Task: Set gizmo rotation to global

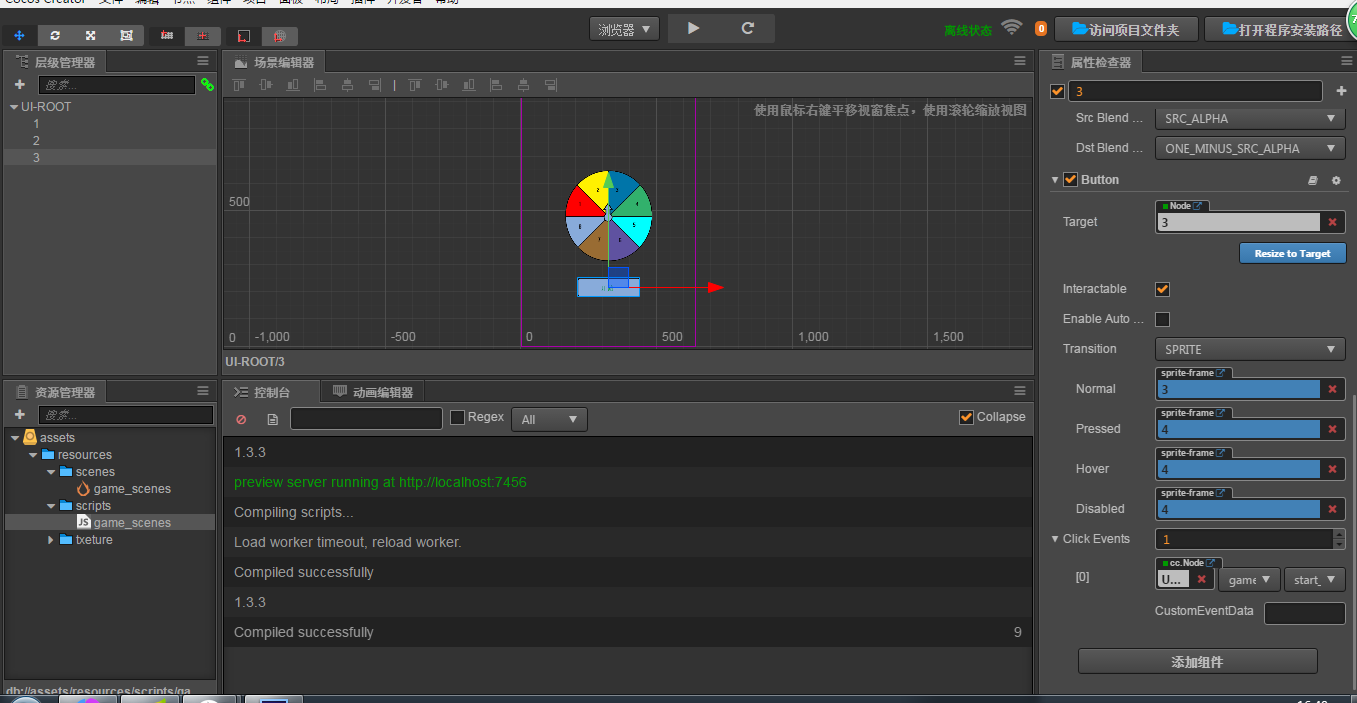Action: click(280, 36)
